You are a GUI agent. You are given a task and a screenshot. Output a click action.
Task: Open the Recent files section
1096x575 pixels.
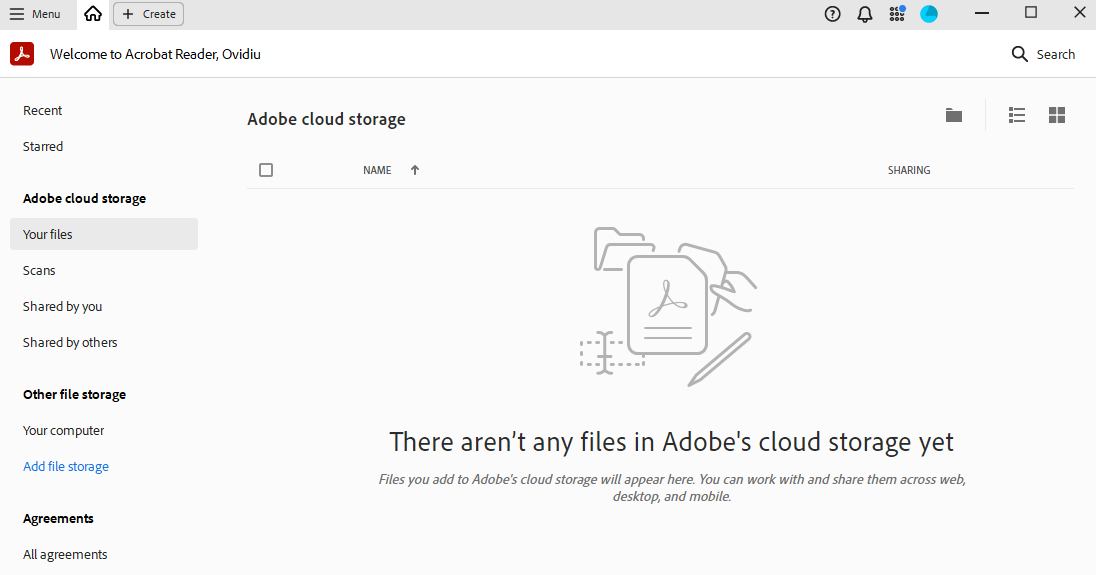coord(43,111)
